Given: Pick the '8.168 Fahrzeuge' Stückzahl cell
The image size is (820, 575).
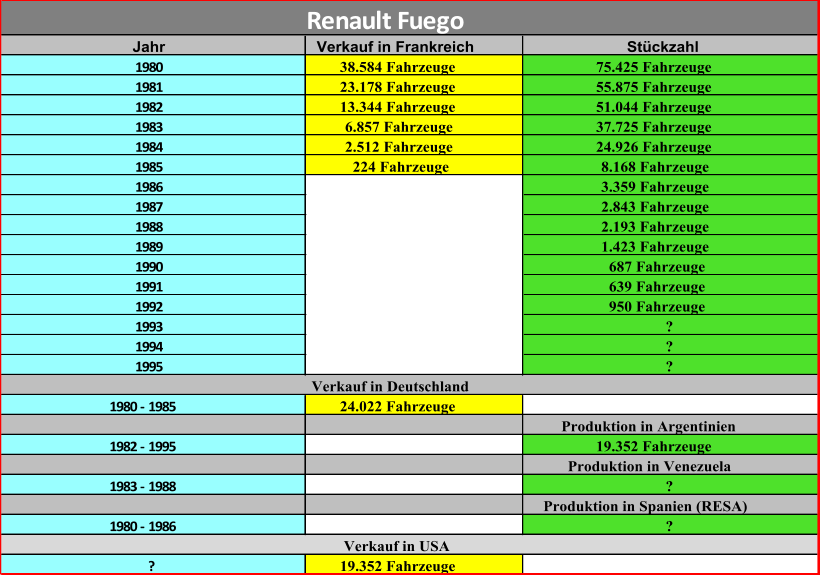Looking at the screenshot, I should click(670, 165).
